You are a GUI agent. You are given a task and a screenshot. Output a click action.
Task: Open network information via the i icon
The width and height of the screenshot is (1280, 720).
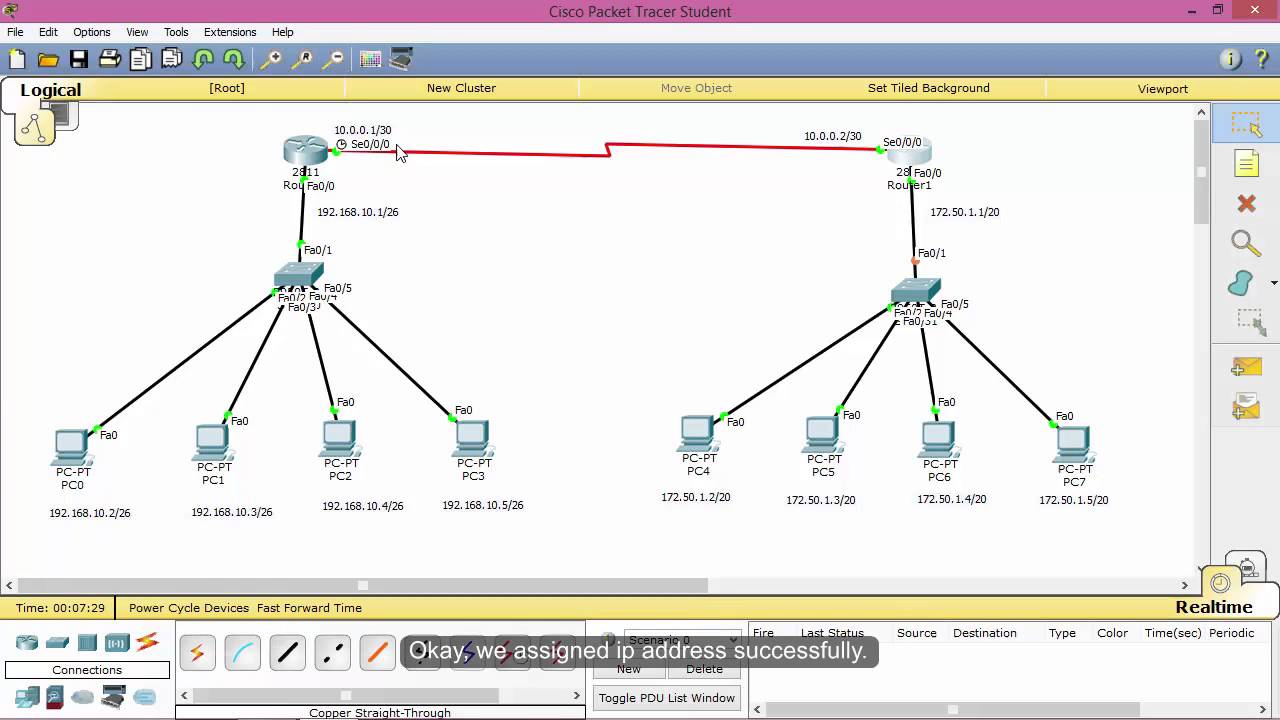pos(1231,59)
